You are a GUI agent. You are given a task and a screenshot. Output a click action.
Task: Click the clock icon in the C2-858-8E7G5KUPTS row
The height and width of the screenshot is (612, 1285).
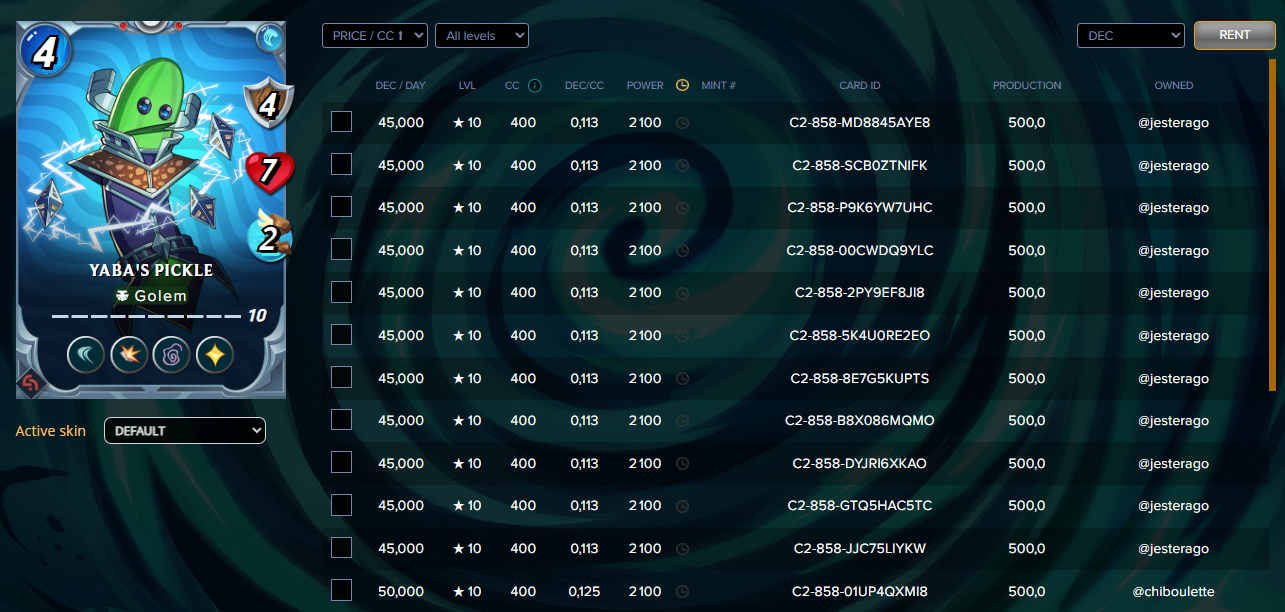(x=682, y=378)
